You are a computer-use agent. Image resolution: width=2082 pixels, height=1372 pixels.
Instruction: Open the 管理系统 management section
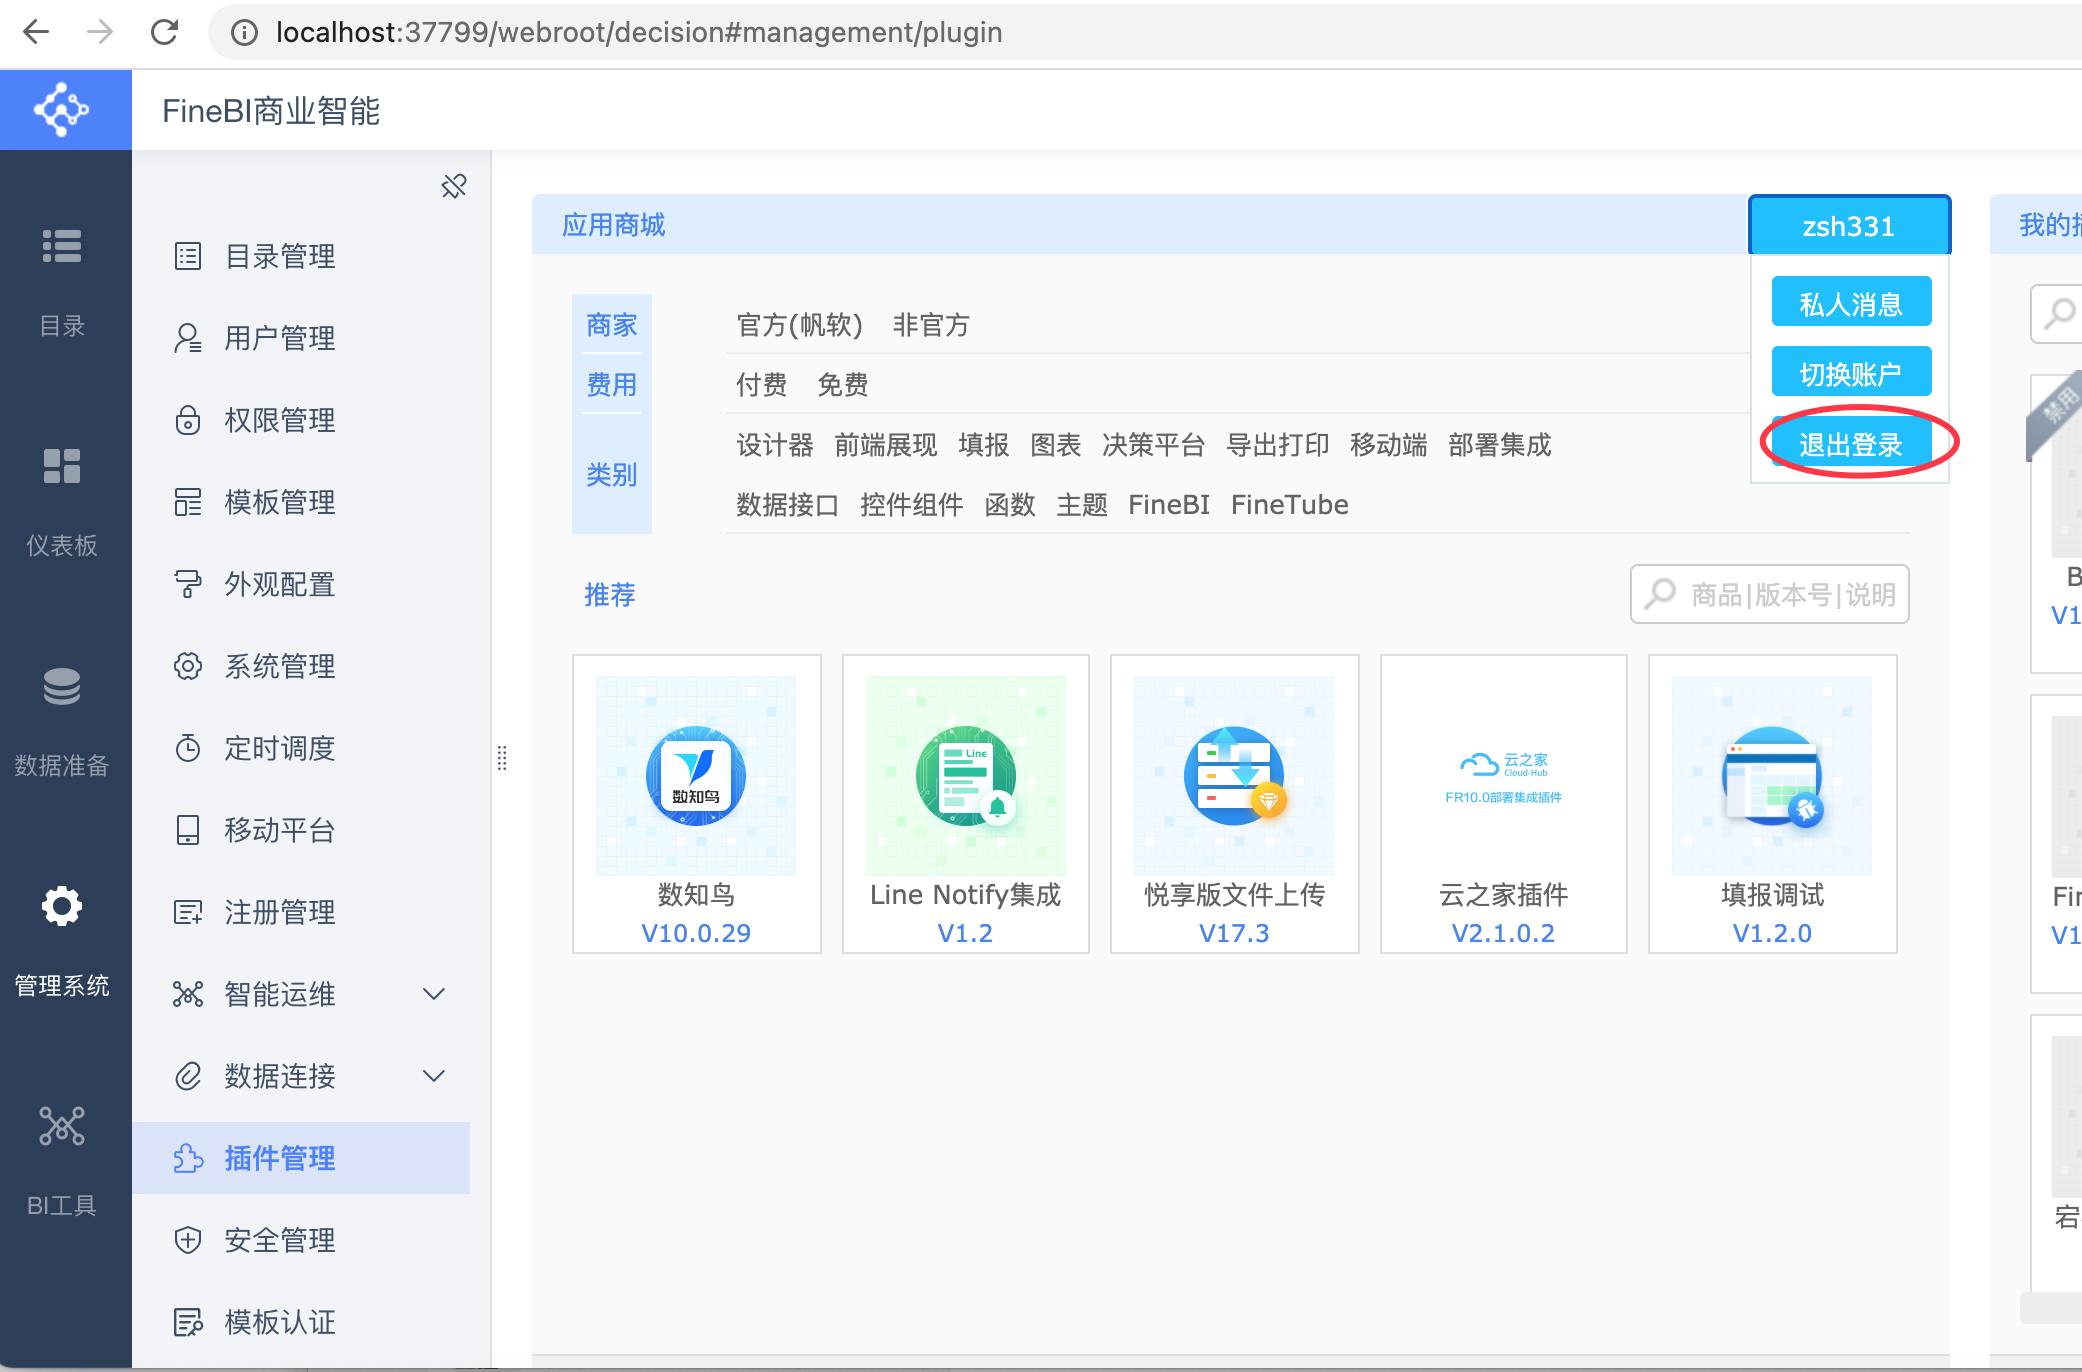click(x=62, y=942)
